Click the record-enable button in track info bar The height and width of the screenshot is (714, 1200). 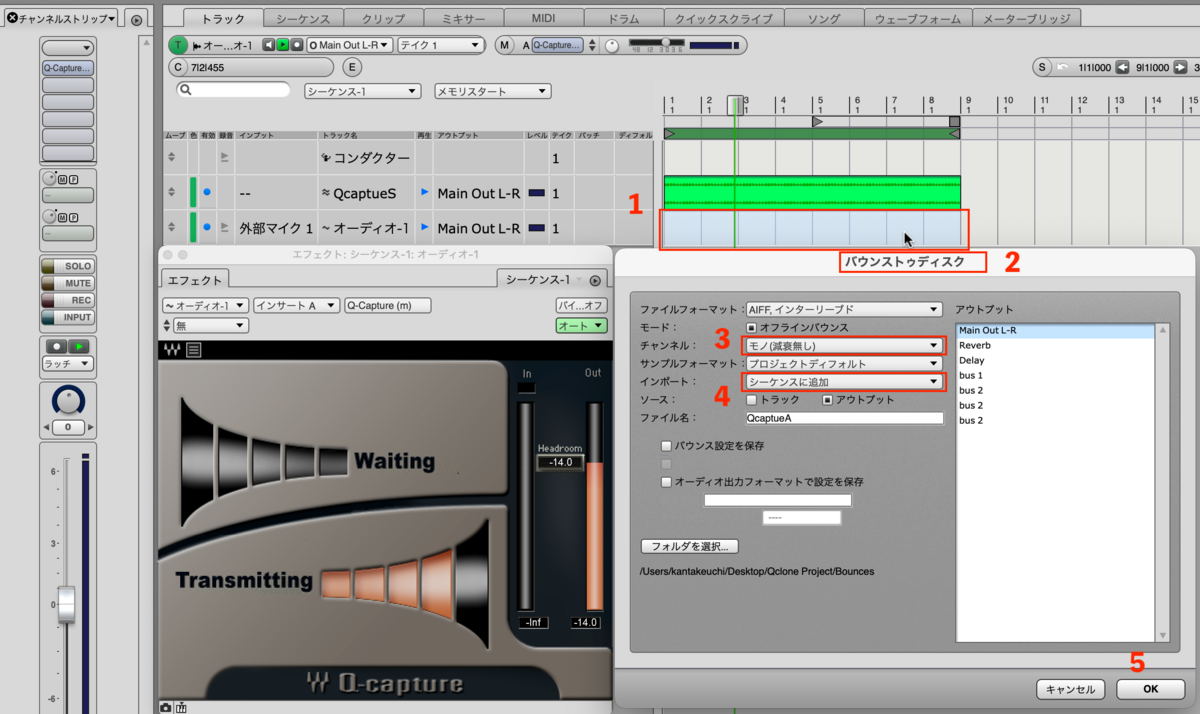coord(296,45)
